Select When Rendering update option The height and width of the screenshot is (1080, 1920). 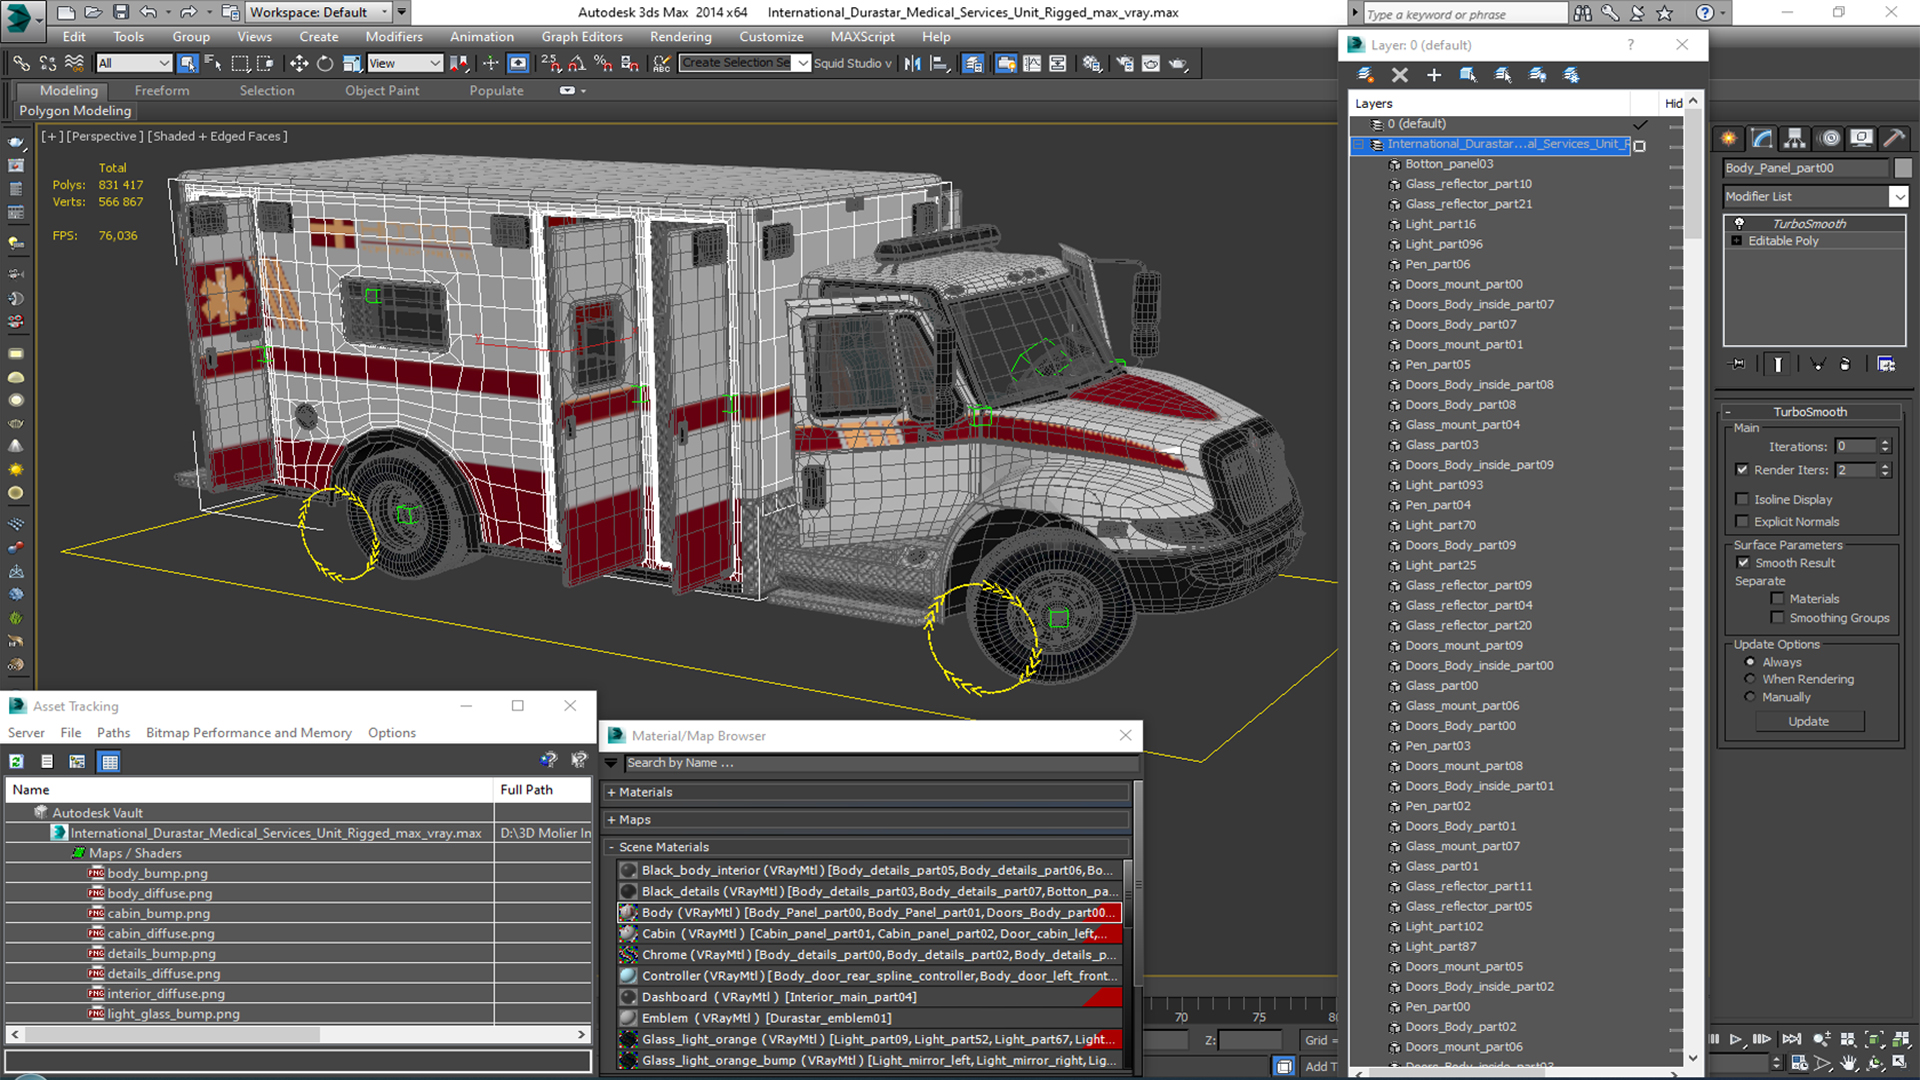click(x=1750, y=679)
